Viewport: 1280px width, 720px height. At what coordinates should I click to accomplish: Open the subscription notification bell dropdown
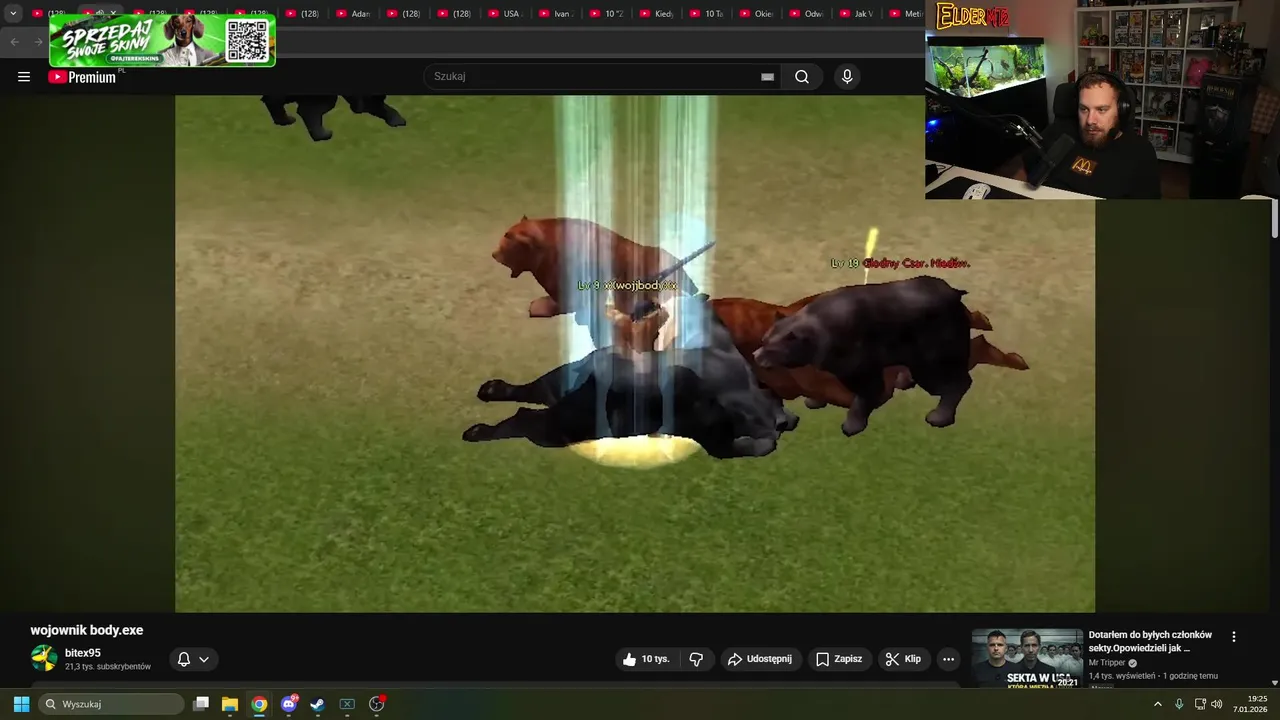click(193, 659)
